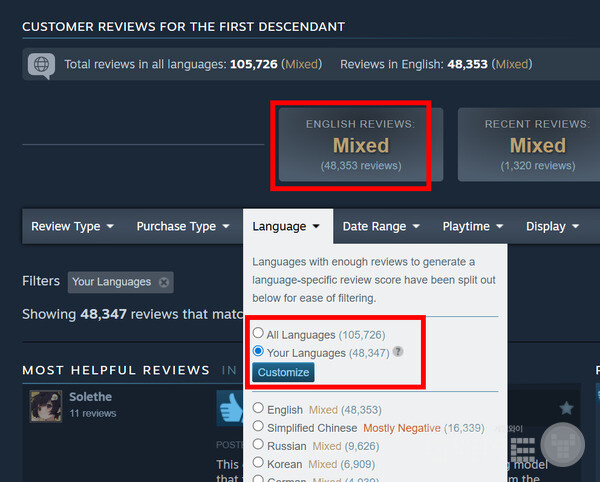Pick the Russian reviews radio button
The width and height of the screenshot is (600, 482).
(x=259, y=445)
